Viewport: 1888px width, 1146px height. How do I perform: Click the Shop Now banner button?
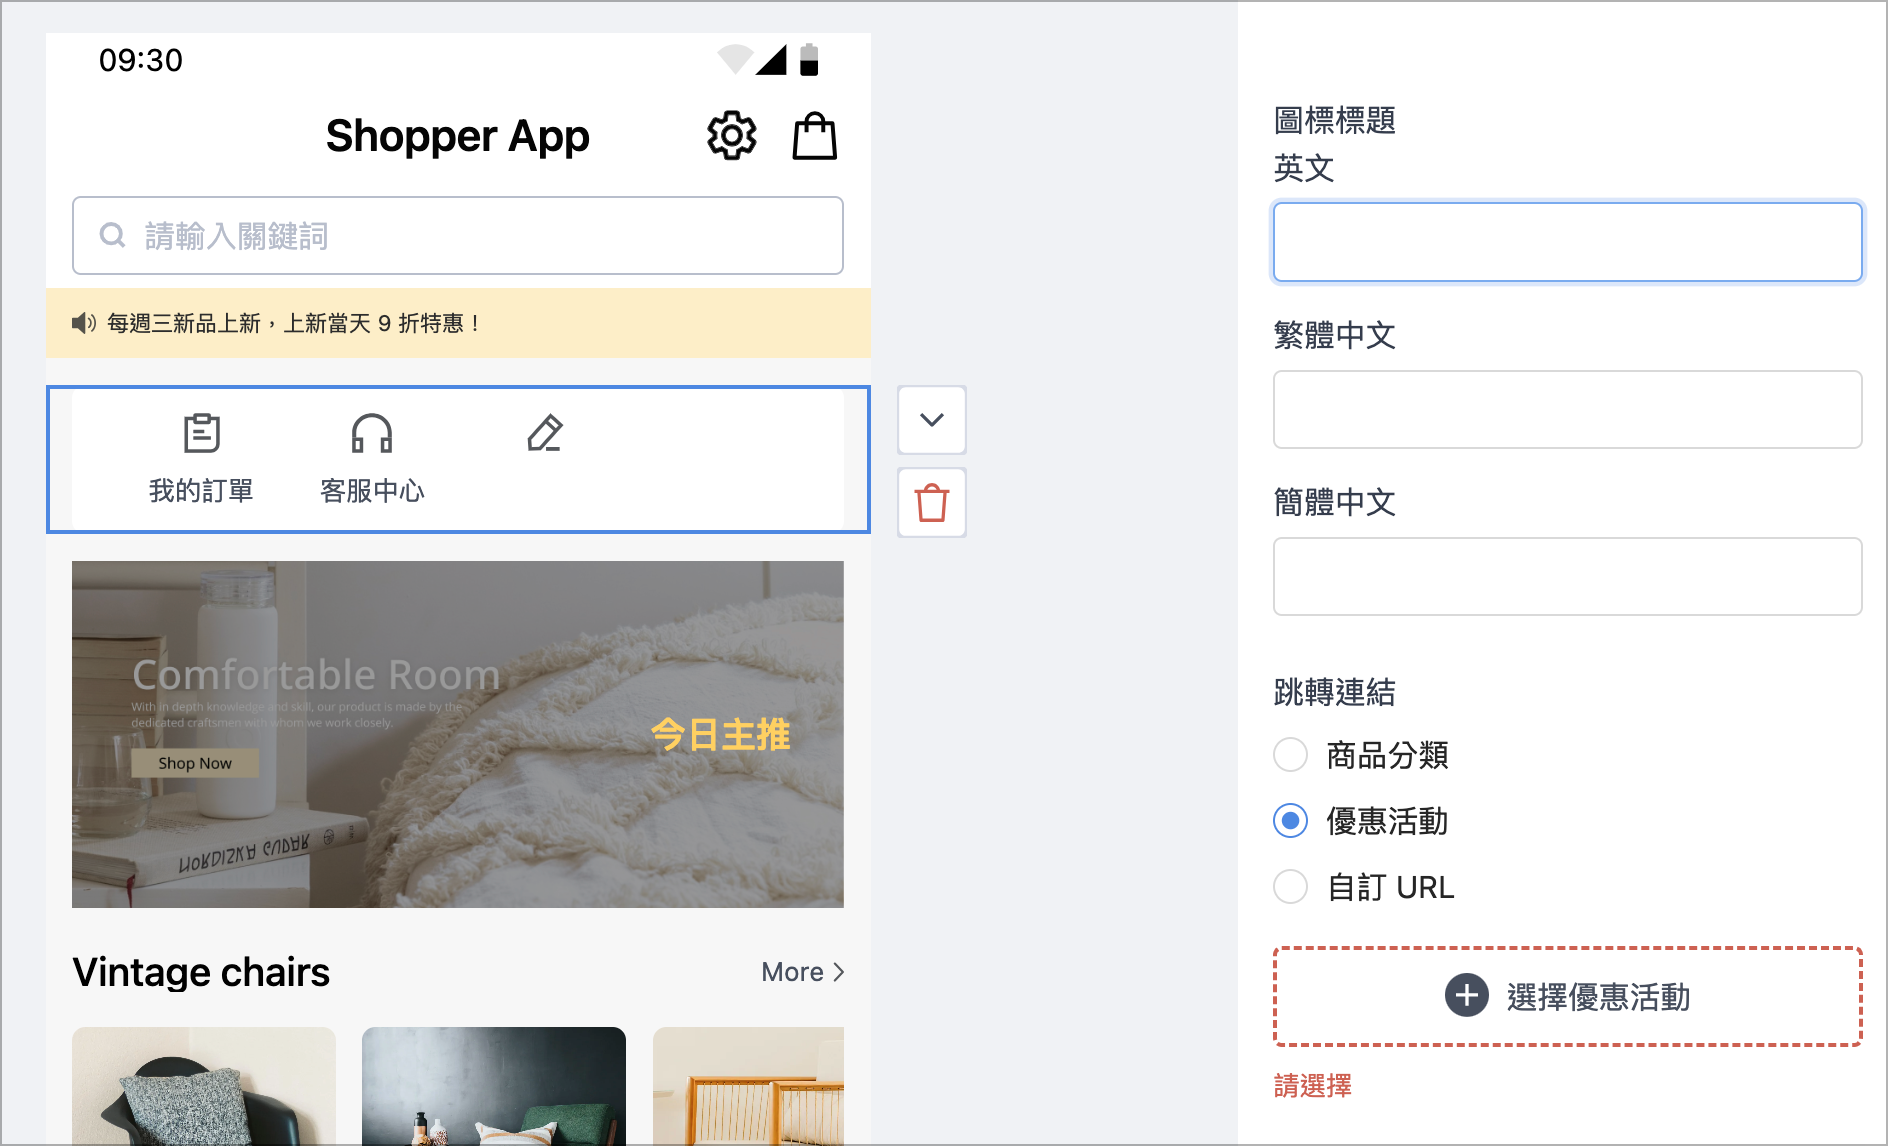click(195, 763)
